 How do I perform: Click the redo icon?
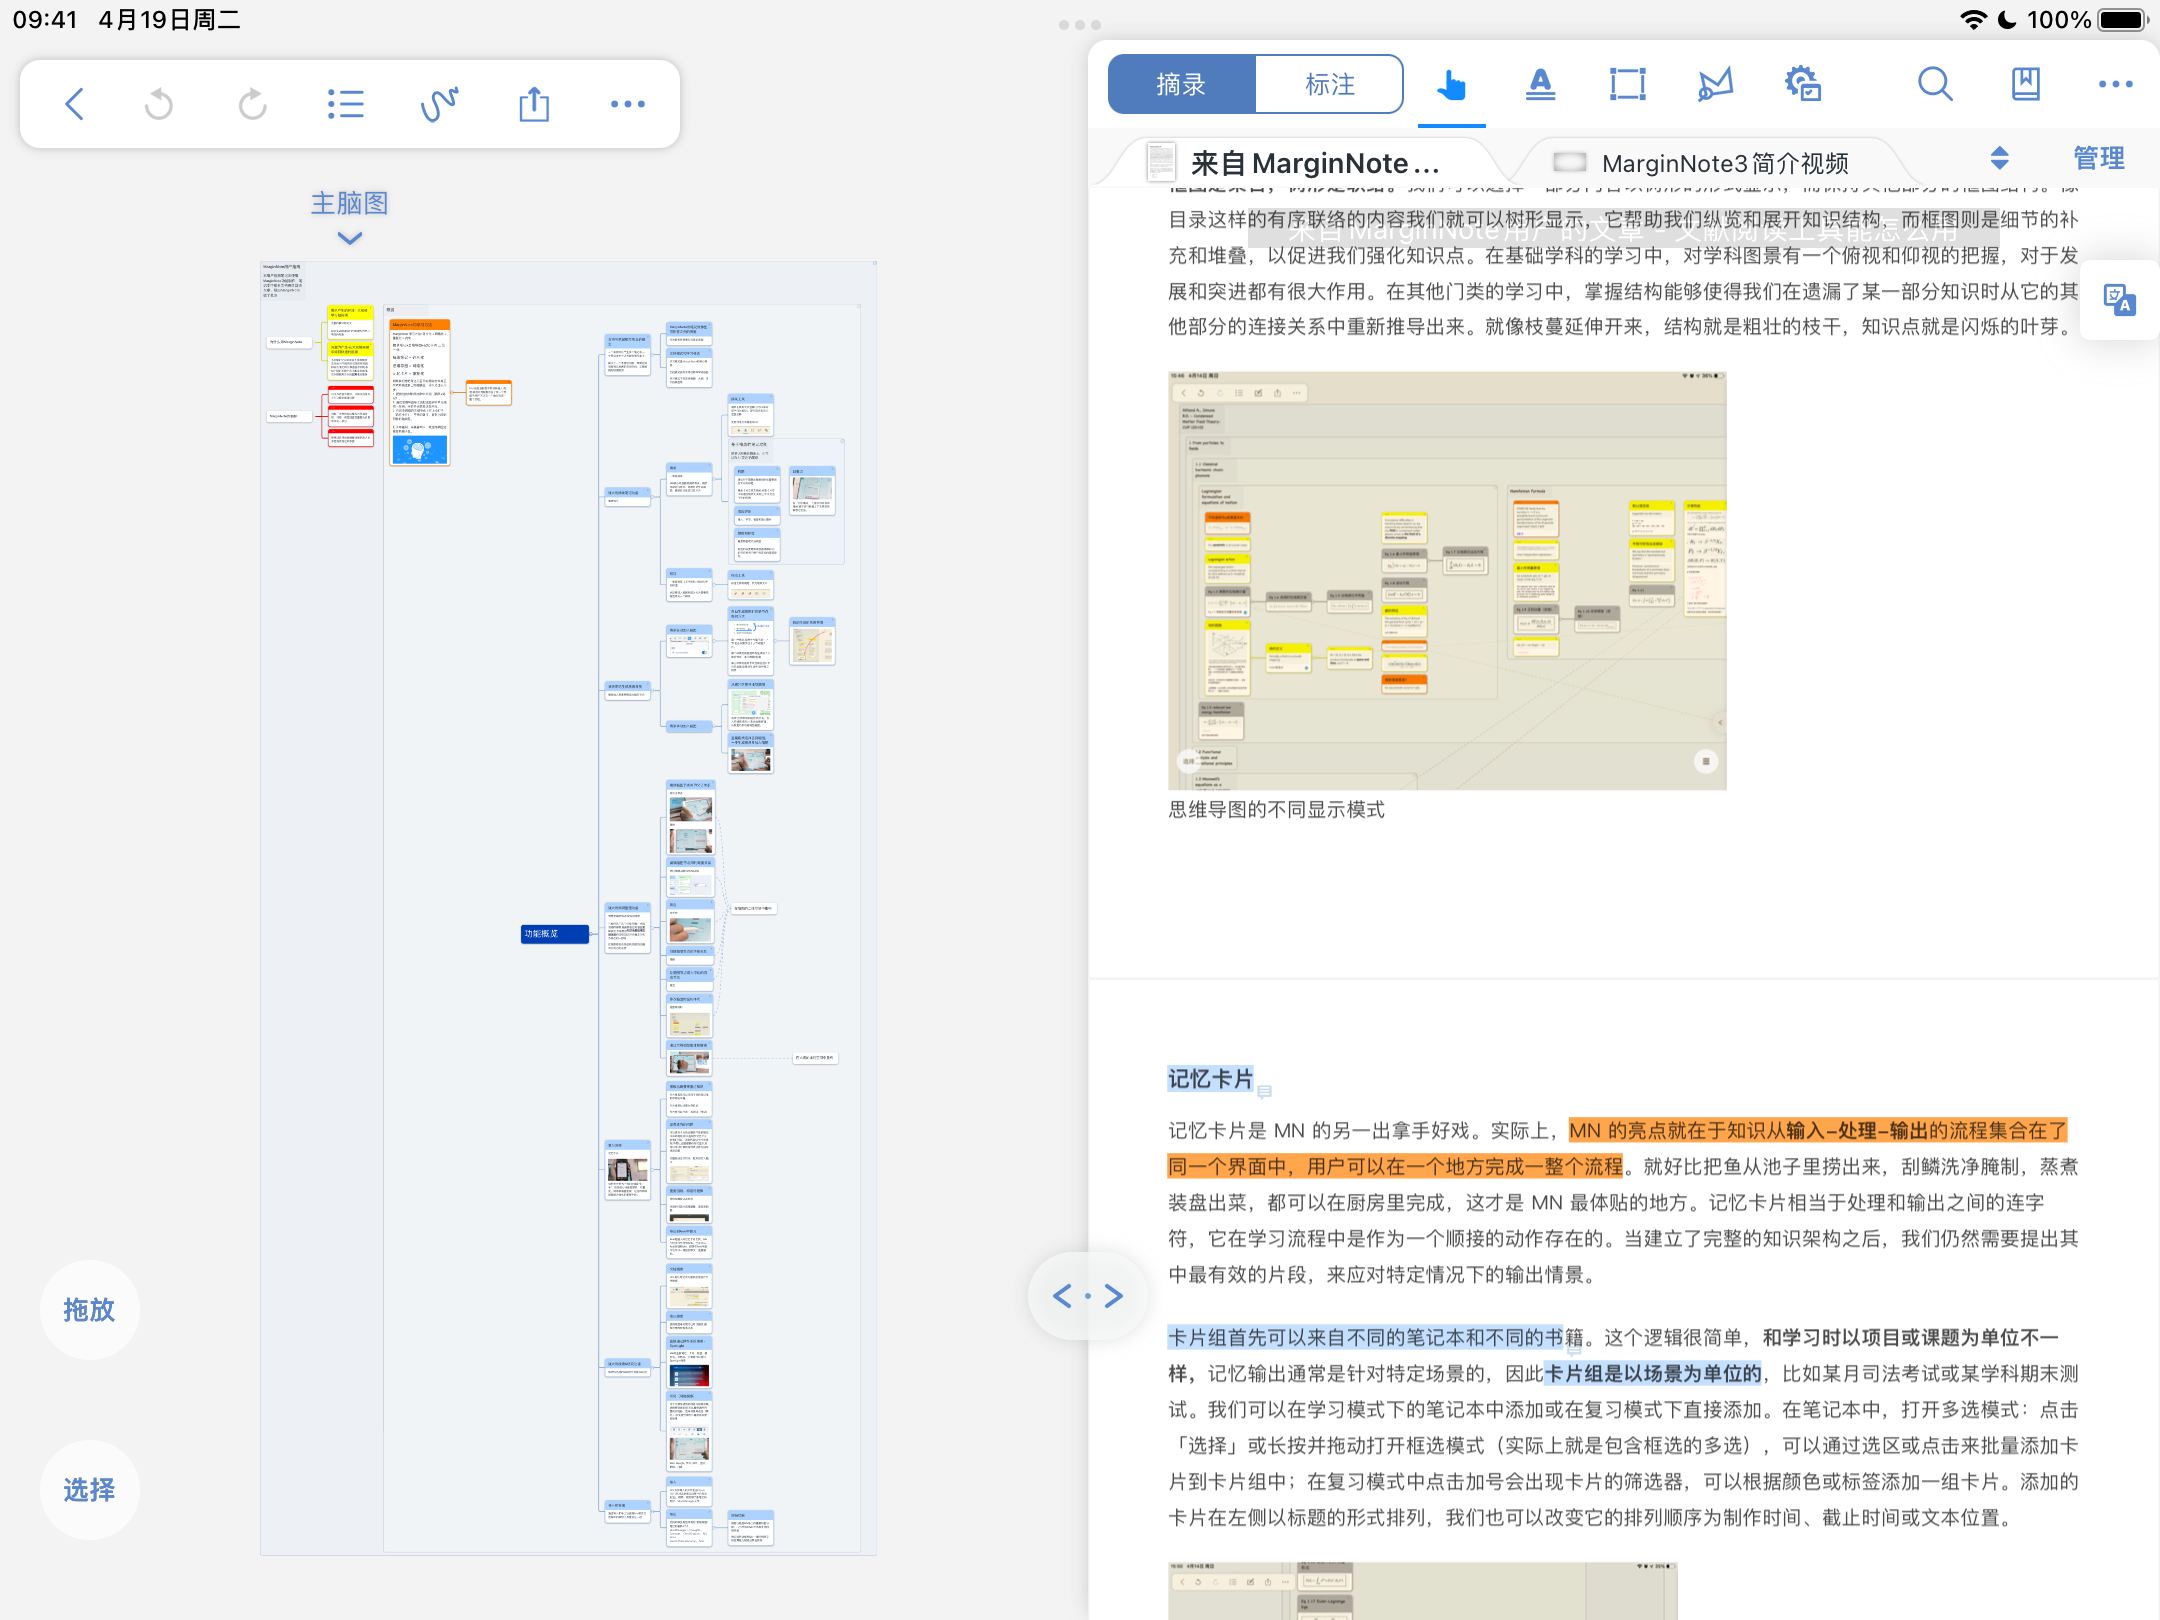point(252,104)
